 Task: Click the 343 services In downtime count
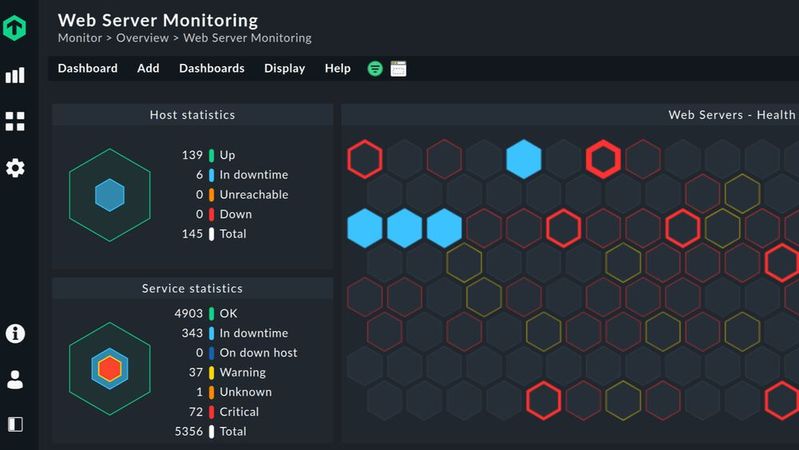point(192,333)
